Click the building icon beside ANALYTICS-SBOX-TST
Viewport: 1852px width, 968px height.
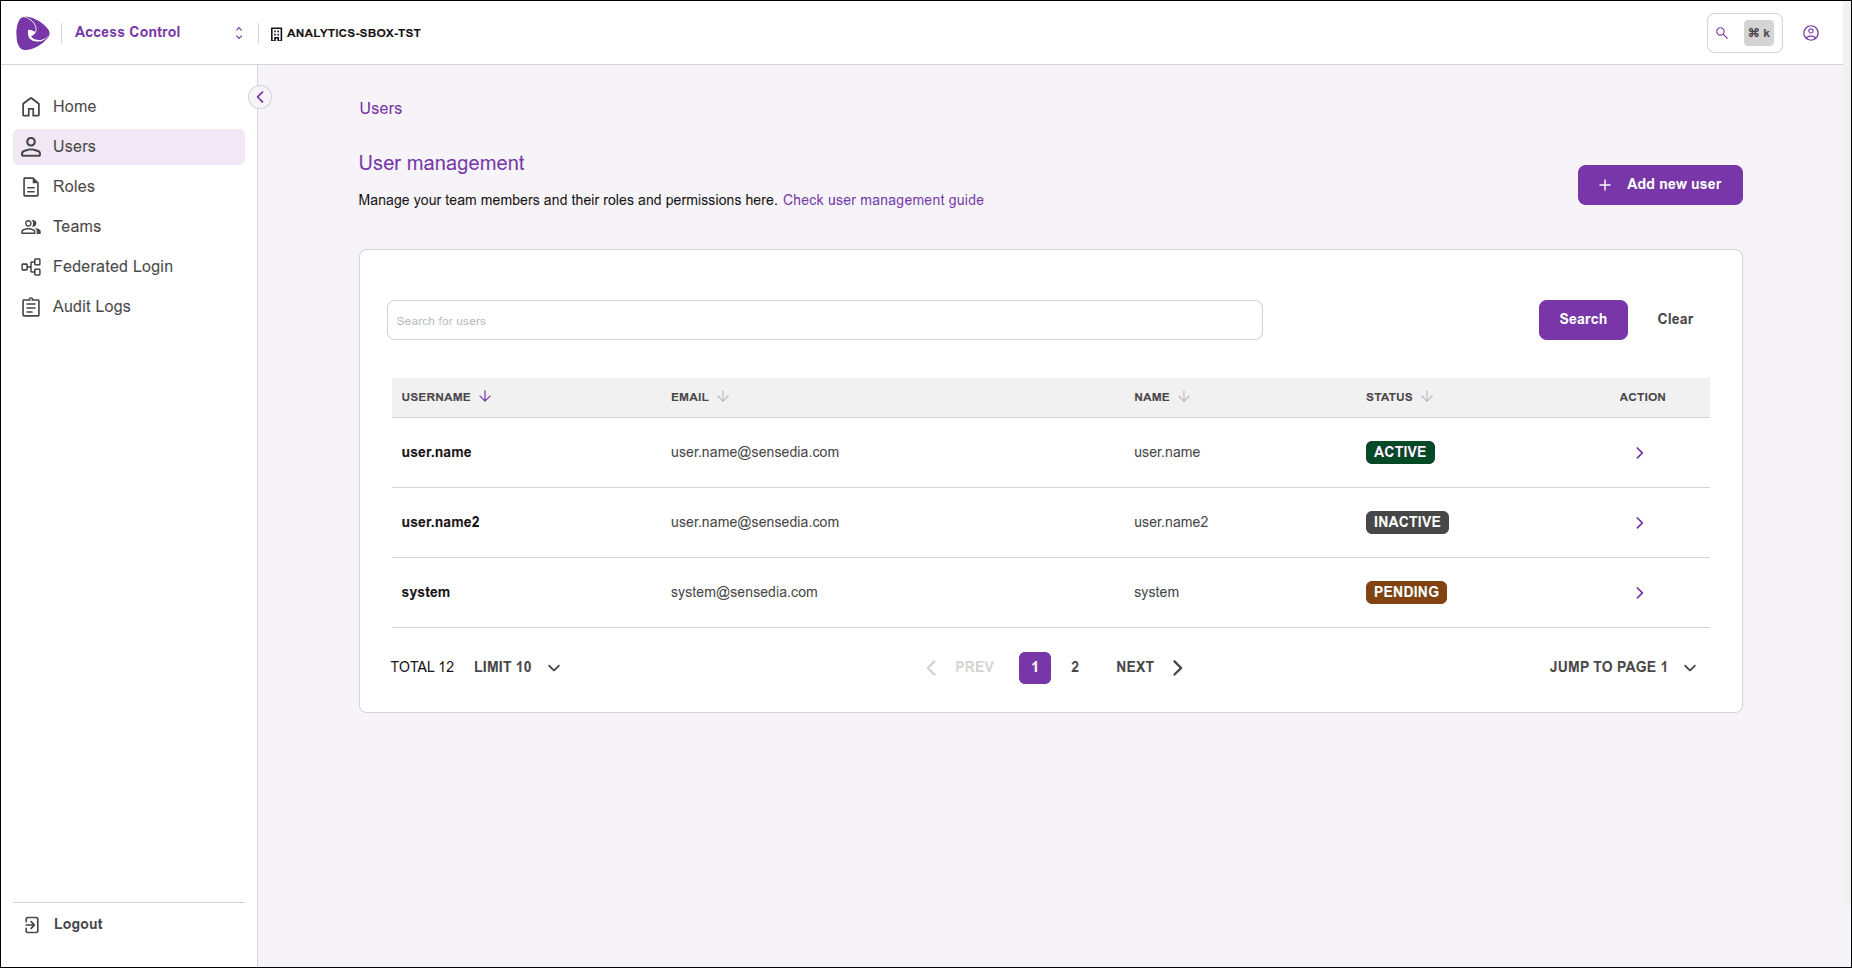[276, 32]
